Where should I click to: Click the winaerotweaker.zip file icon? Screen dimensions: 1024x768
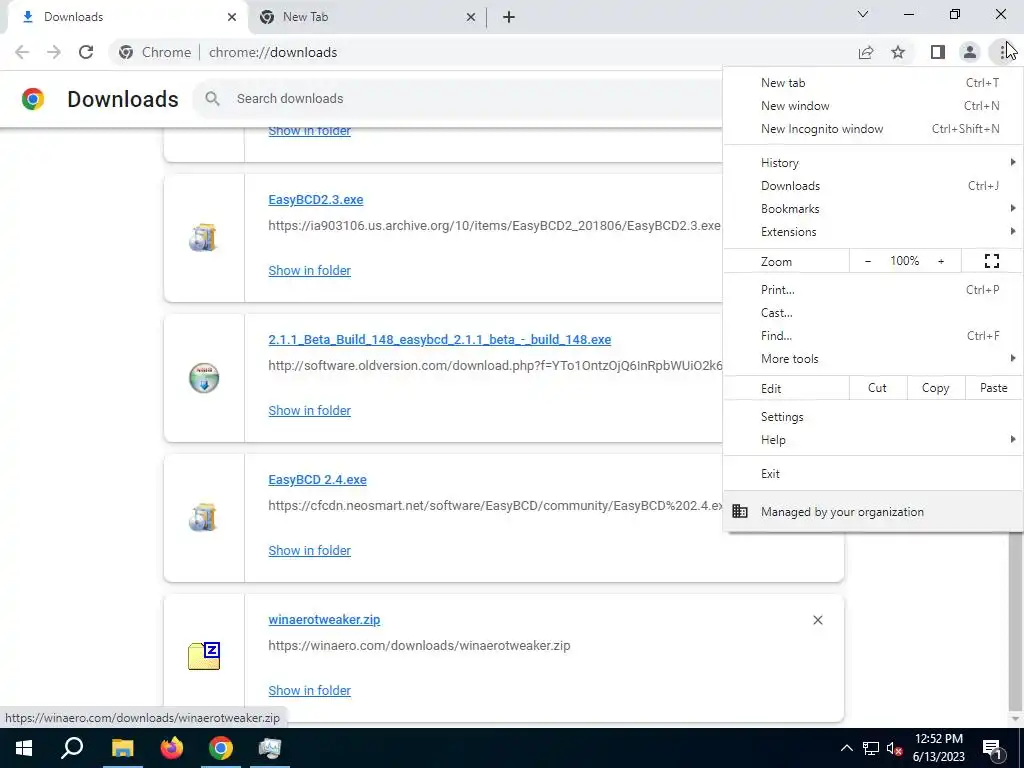(x=204, y=656)
